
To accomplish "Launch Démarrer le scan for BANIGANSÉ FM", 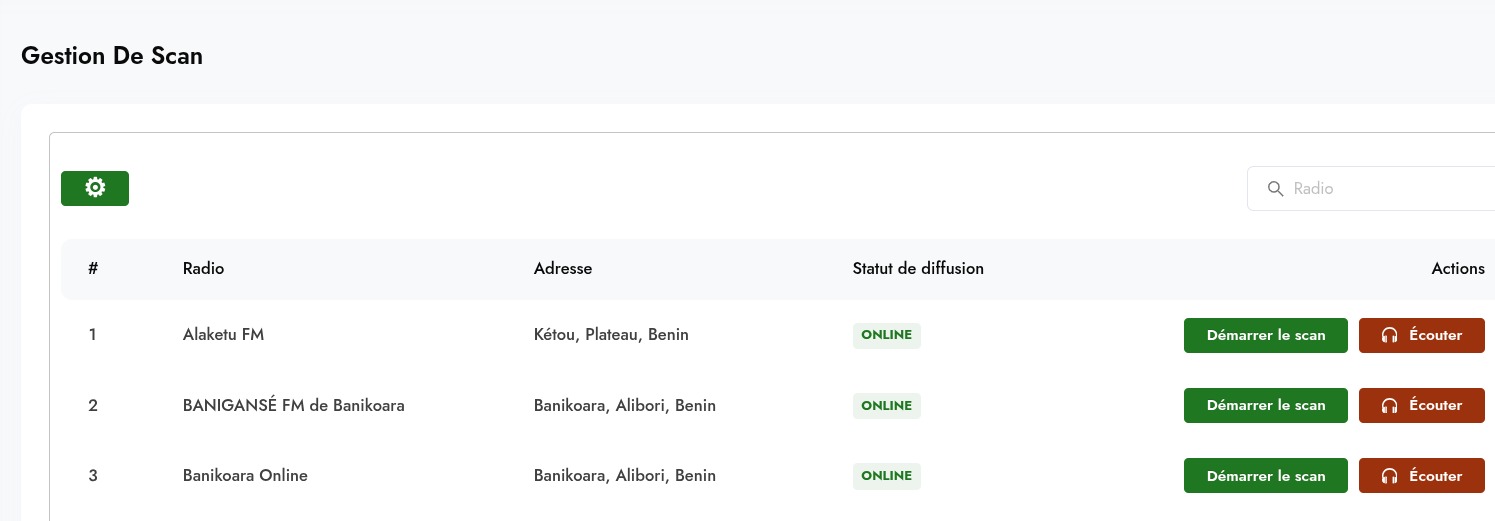I will pyautogui.click(x=1265, y=406).
